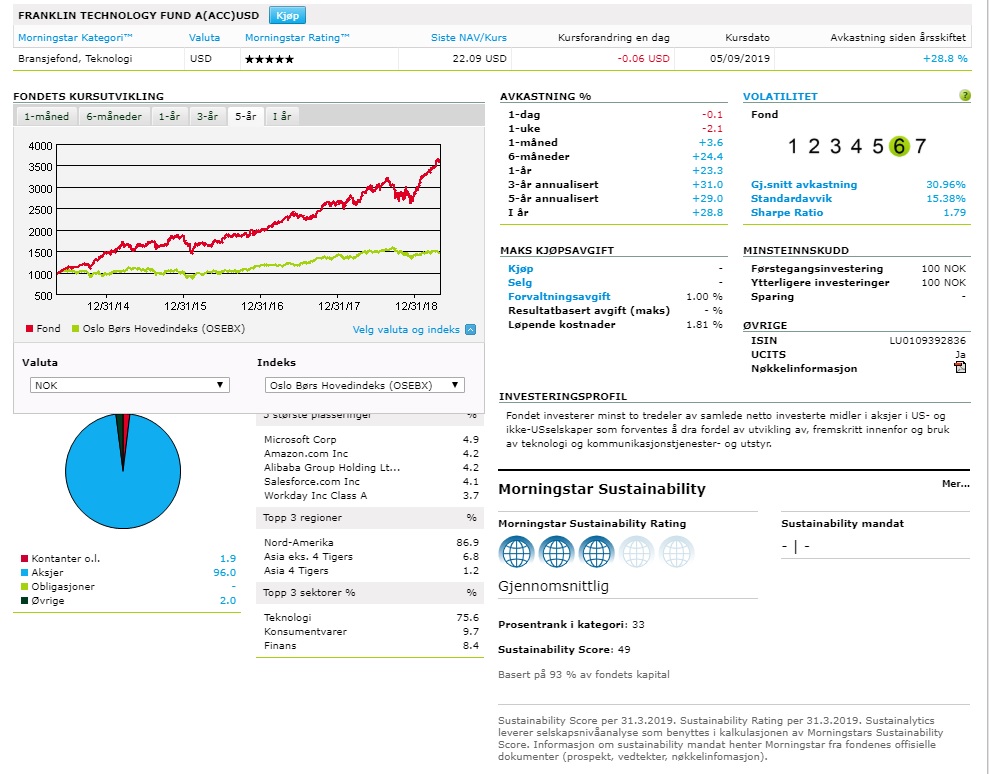This screenshot has height=774, width=989.
Task: Click the green Obligasjoner legend swatch
Action: coord(25,587)
